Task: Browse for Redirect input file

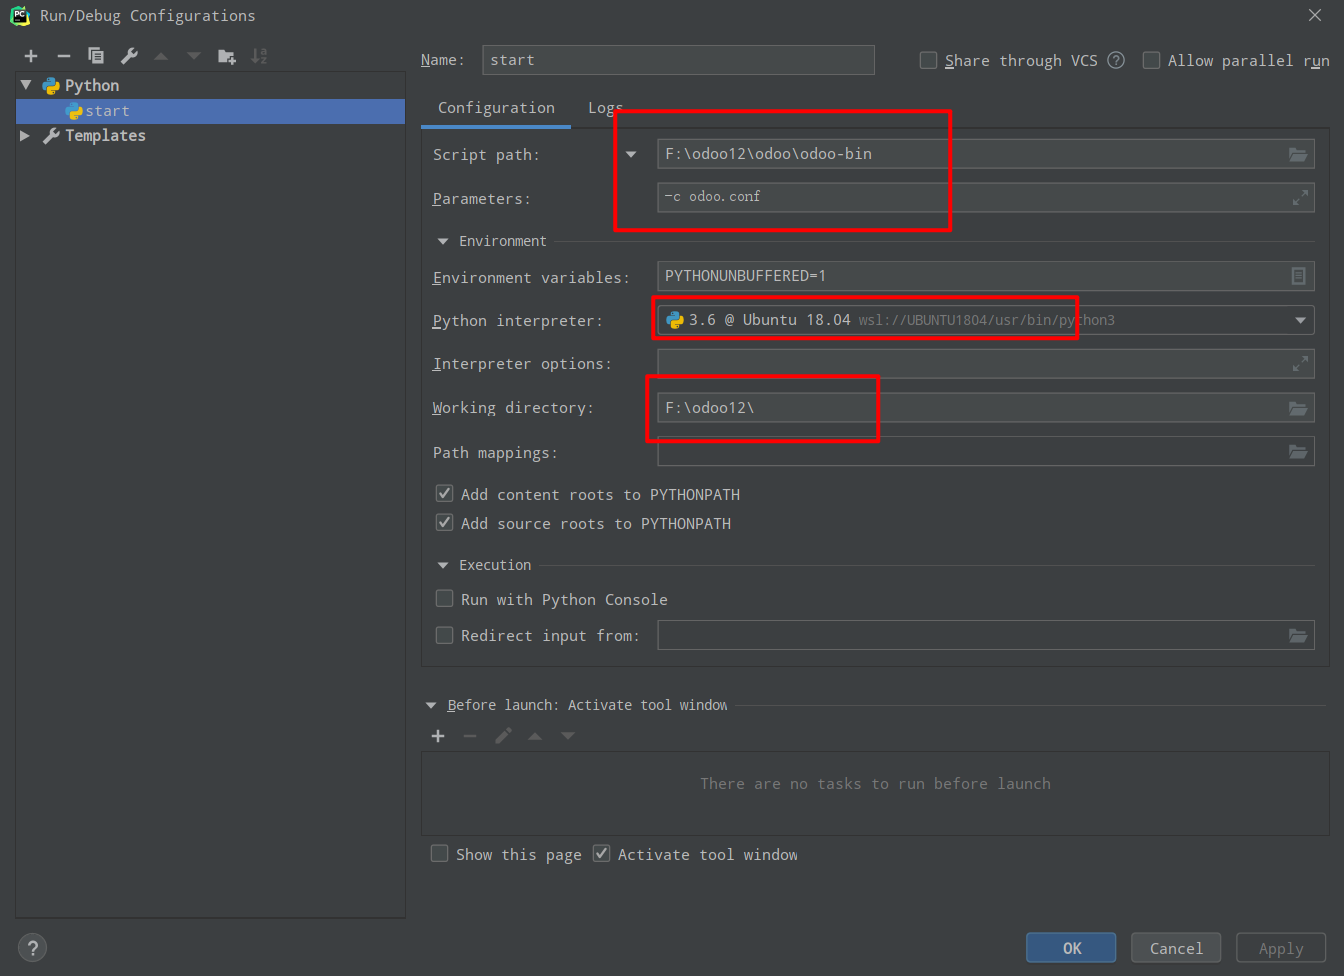Action: pyautogui.click(x=1298, y=635)
